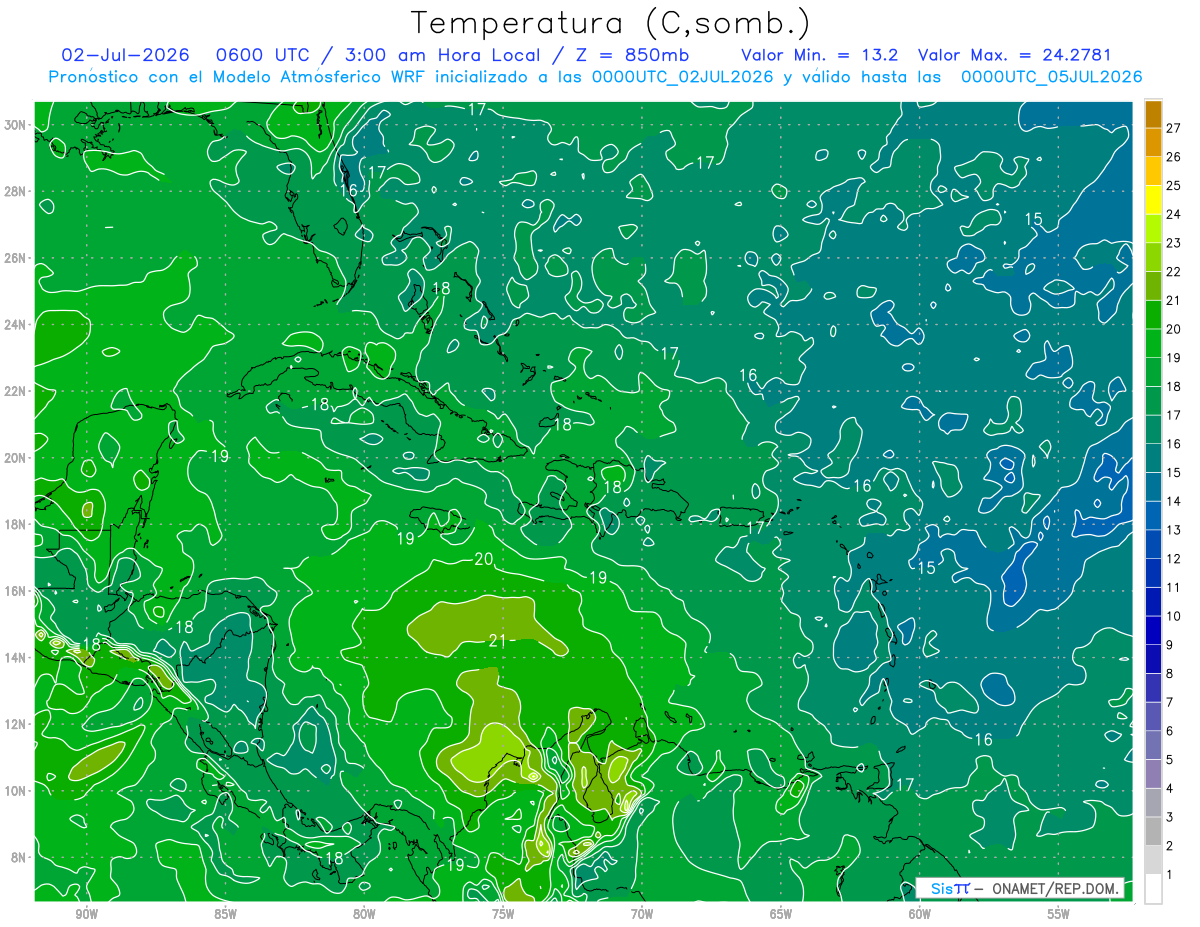Click the '12N' latitude axis label
The width and height of the screenshot is (1200, 927).
tap(15, 724)
